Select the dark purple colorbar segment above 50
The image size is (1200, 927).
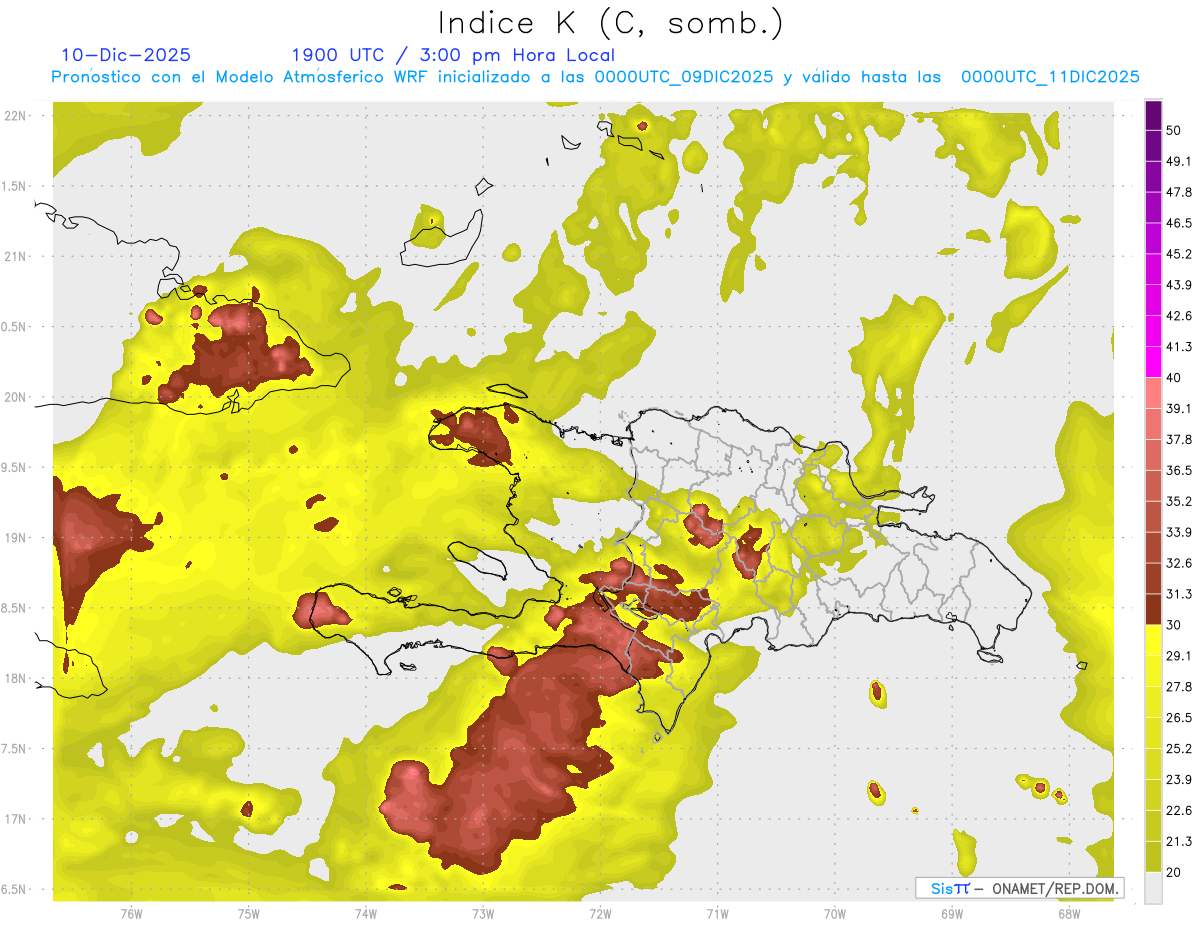click(1153, 116)
